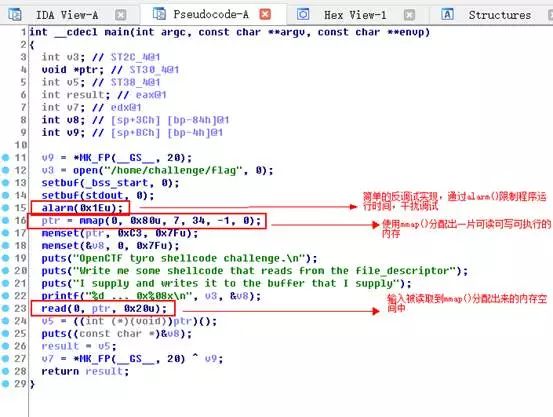Click the printf call on line 22

click(x=151, y=296)
